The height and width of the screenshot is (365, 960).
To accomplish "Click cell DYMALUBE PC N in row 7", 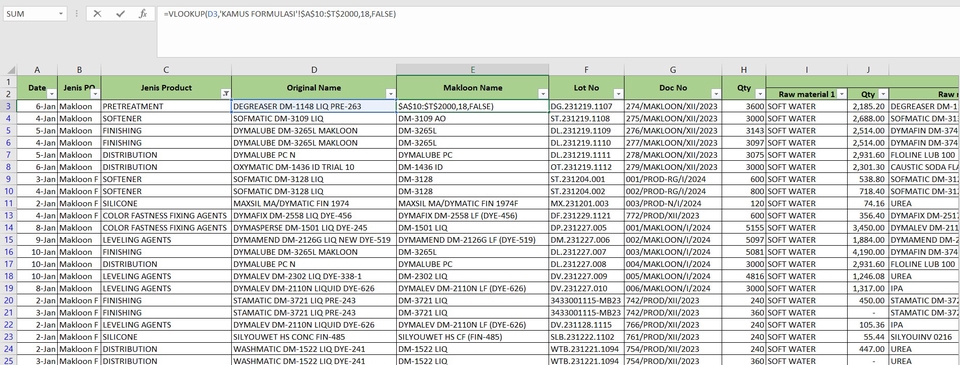I will tap(313, 155).
